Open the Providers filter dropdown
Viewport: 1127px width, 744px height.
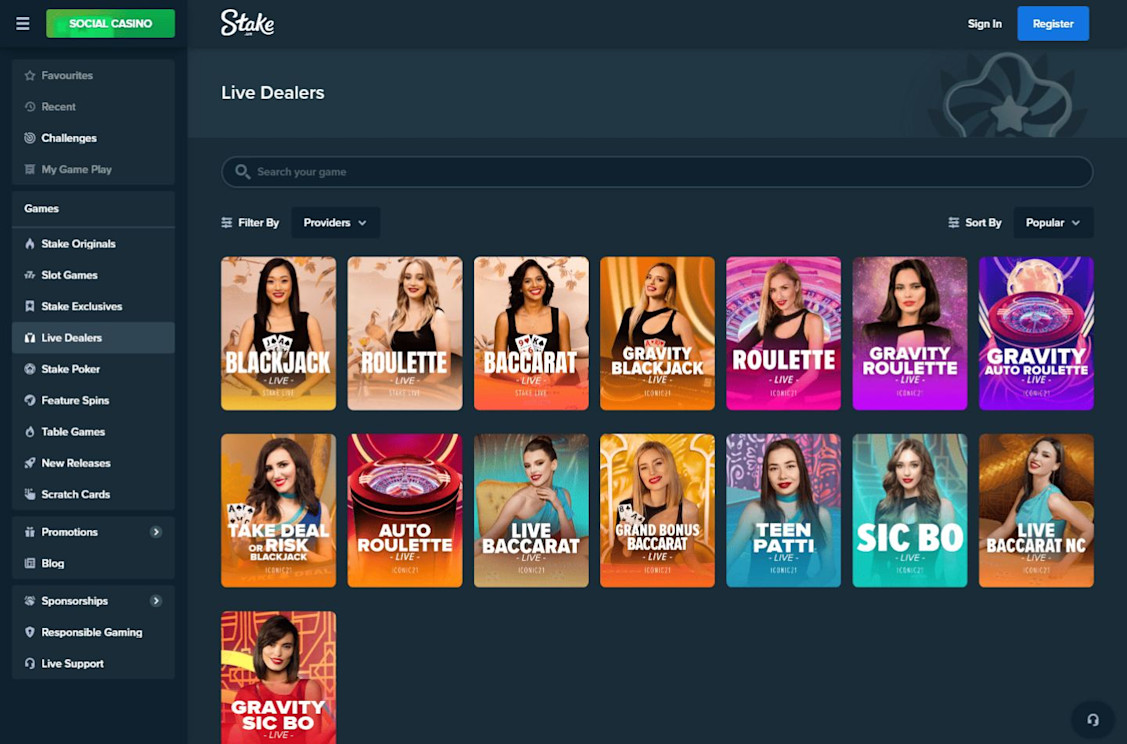click(x=335, y=223)
